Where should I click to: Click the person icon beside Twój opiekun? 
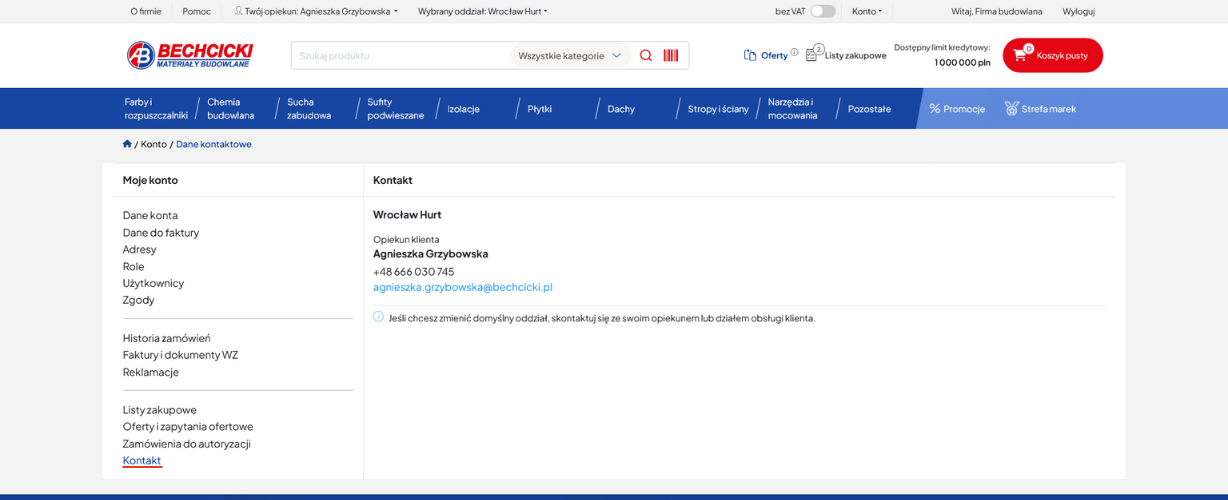[239, 11]
